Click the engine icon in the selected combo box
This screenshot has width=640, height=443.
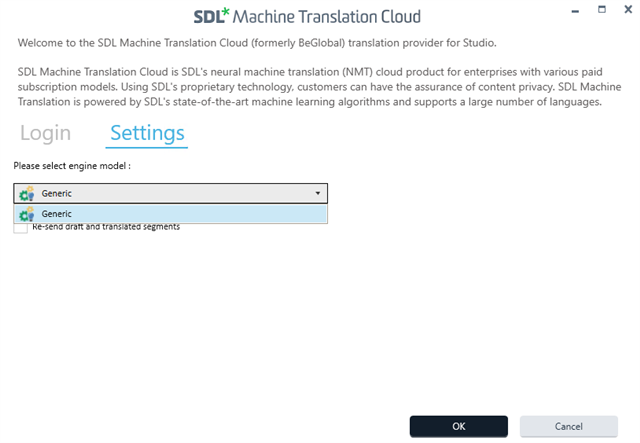click(x=27, y=194)
